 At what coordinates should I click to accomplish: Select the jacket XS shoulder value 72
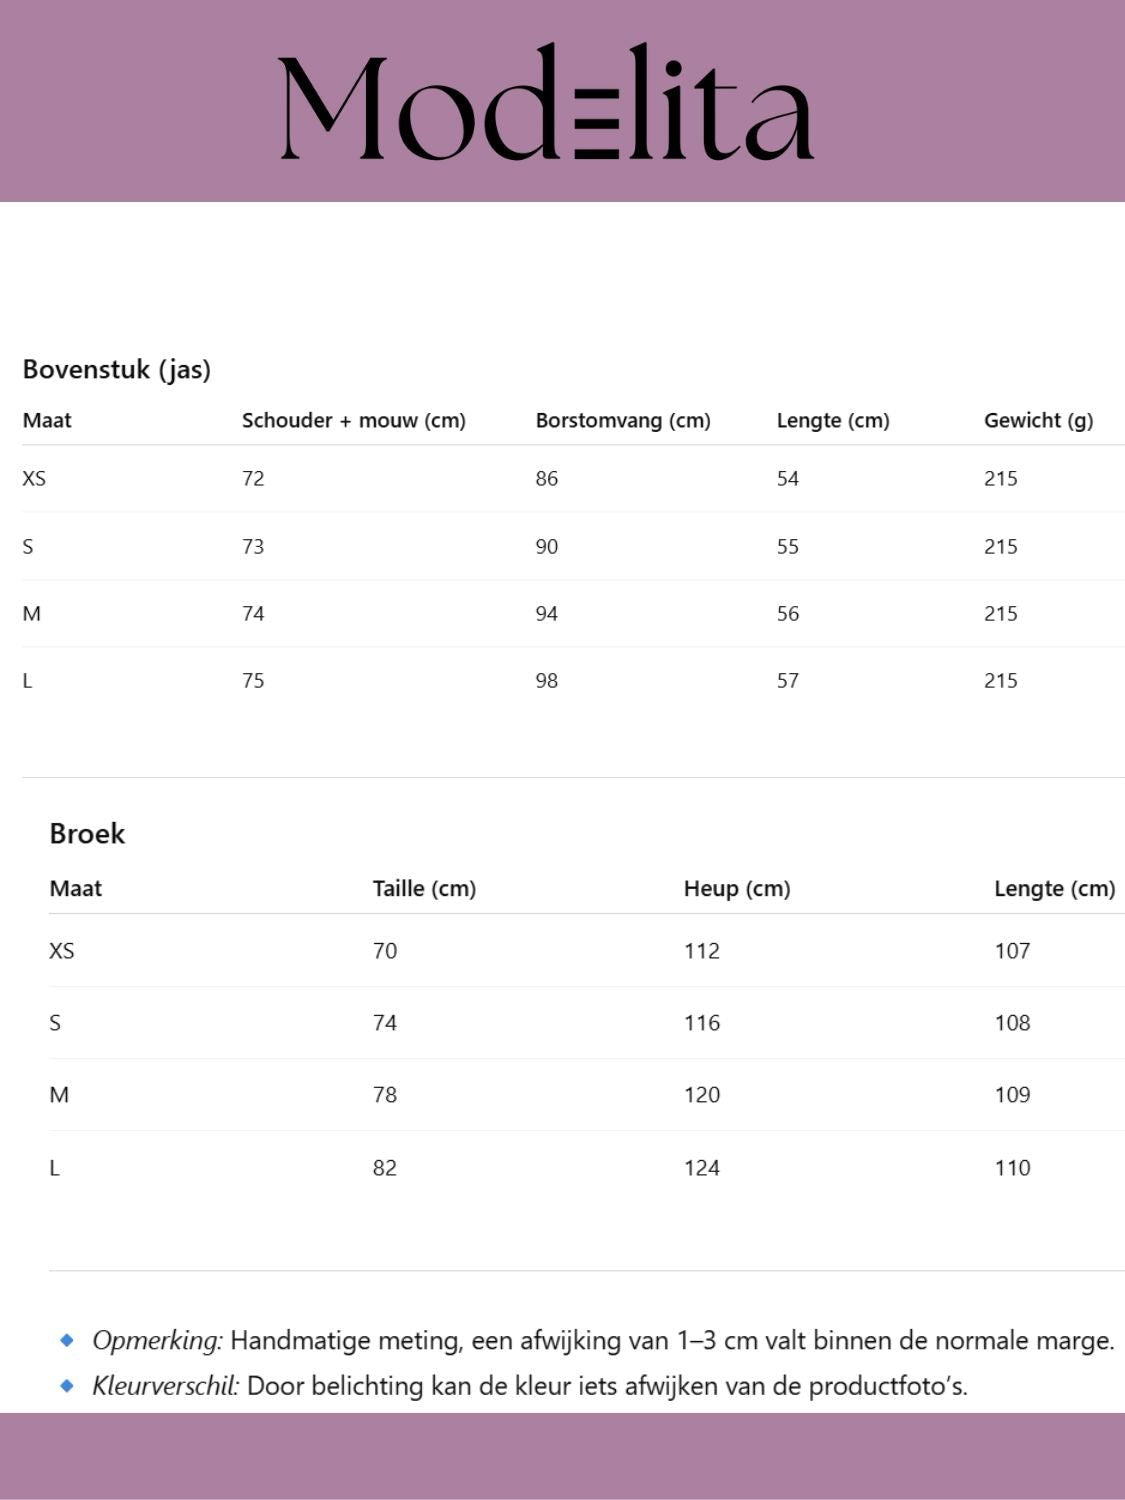tap(253, 478)
